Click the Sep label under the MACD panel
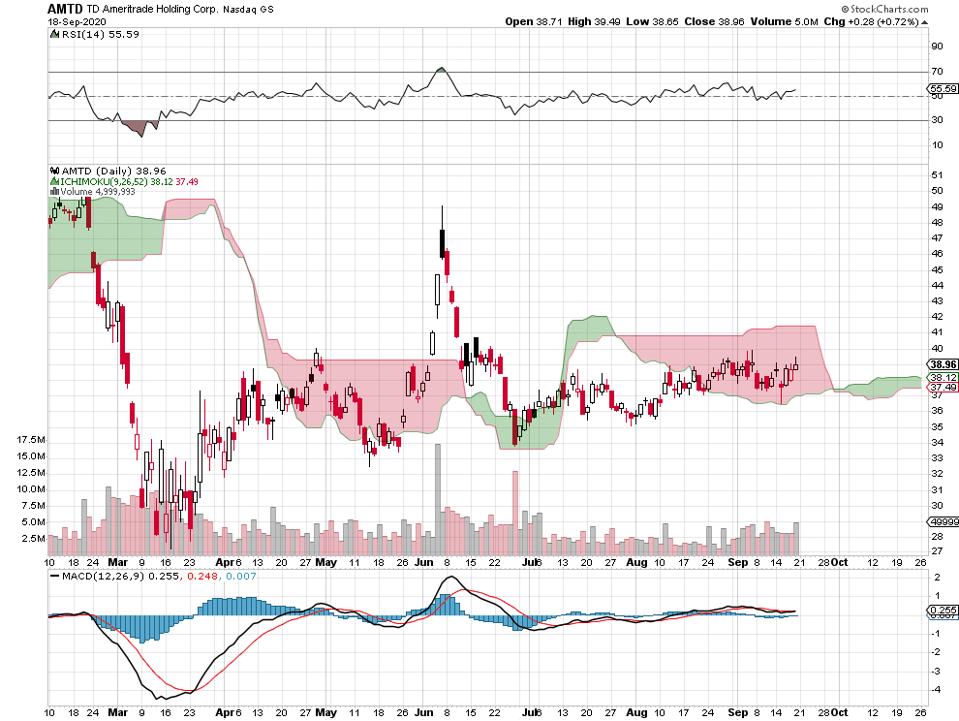959x721 pixels. click(x=738, y=712)
